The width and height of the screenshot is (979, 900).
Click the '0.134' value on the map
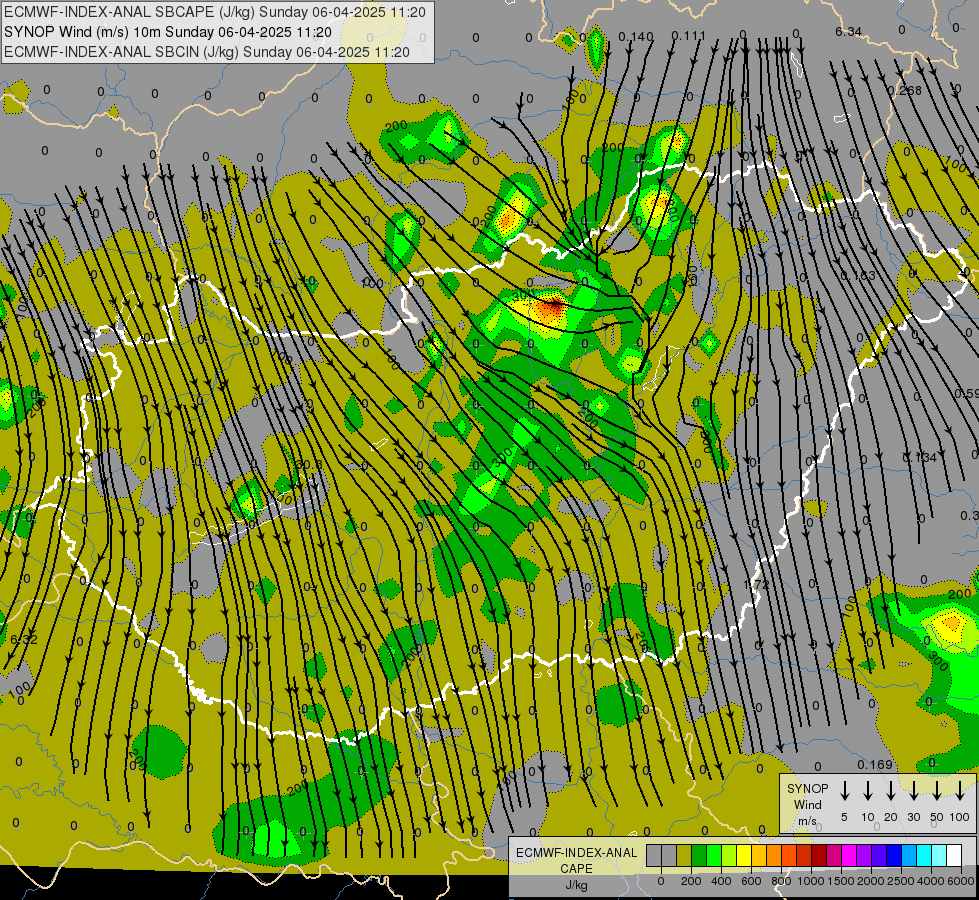coord(920,458)
